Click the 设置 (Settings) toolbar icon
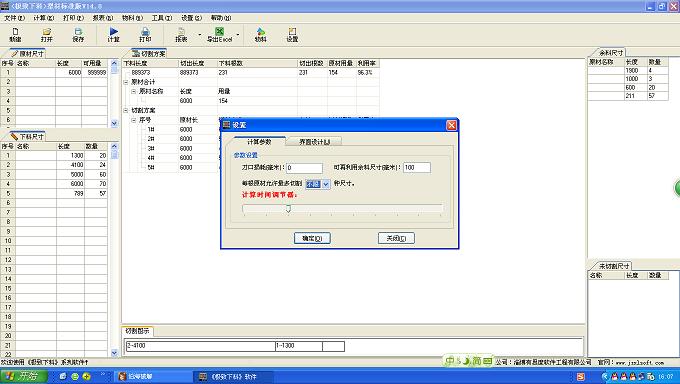Viewport: 680px width, 384px height. click(292, 35)
